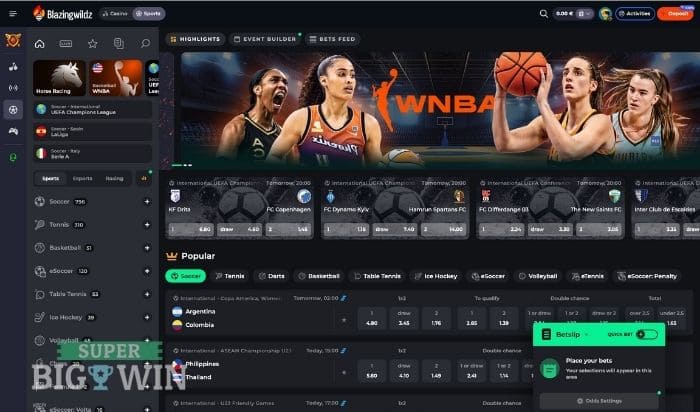The image size is (700, 412).
Task: Open Spain LaLiga link
Action: 92,132
